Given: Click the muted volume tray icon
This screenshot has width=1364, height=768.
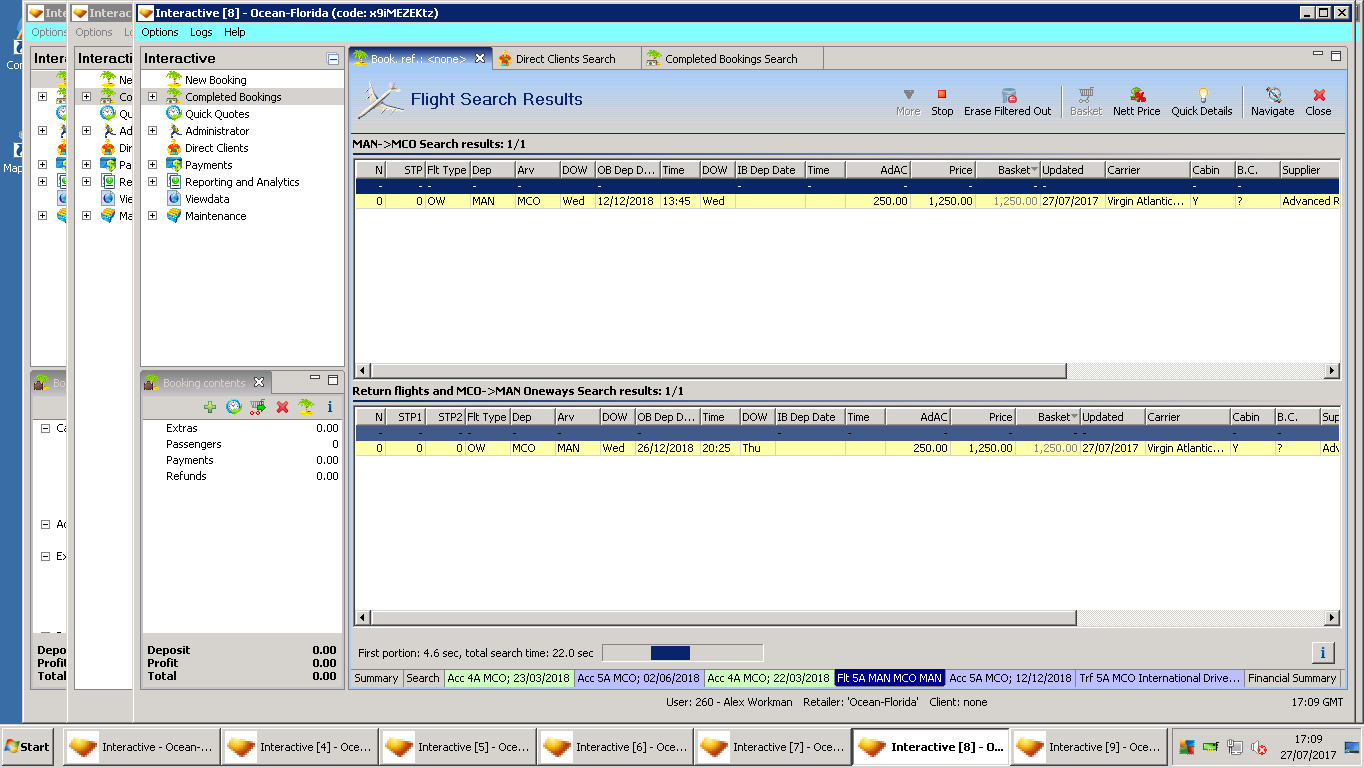Looking at the screenshot, I should [x=1260, y=747].
